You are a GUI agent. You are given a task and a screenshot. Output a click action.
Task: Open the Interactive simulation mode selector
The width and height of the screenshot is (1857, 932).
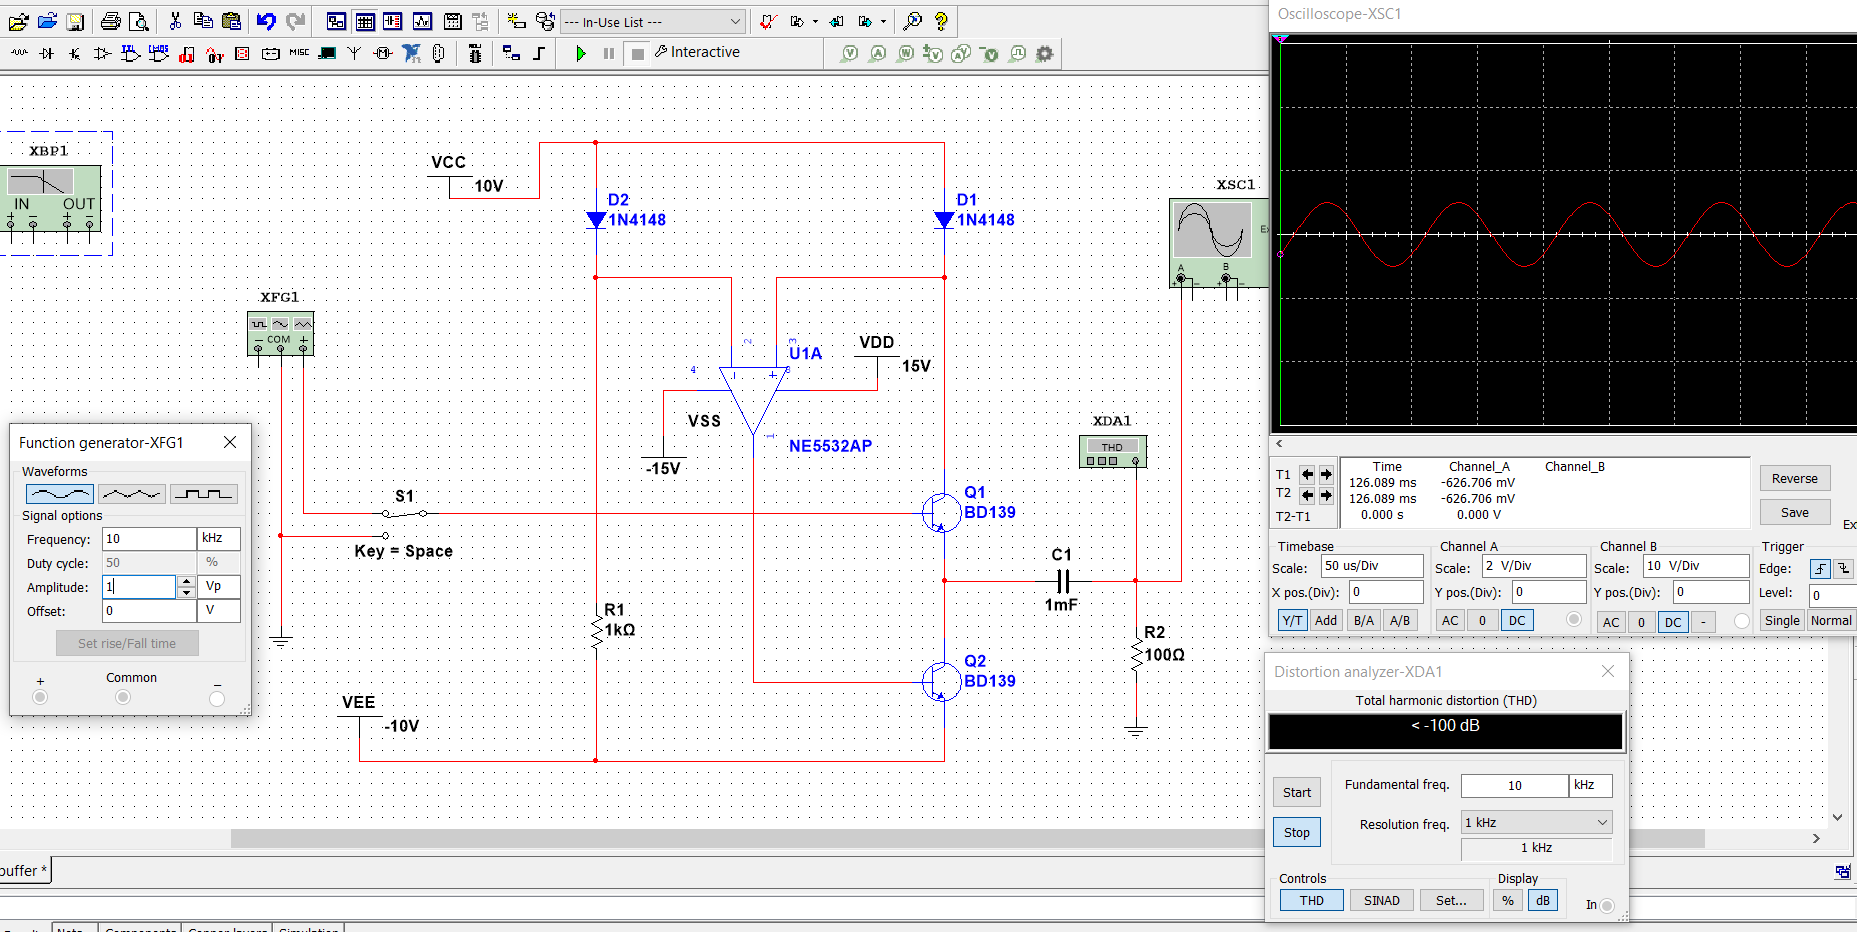click(698, 52)
